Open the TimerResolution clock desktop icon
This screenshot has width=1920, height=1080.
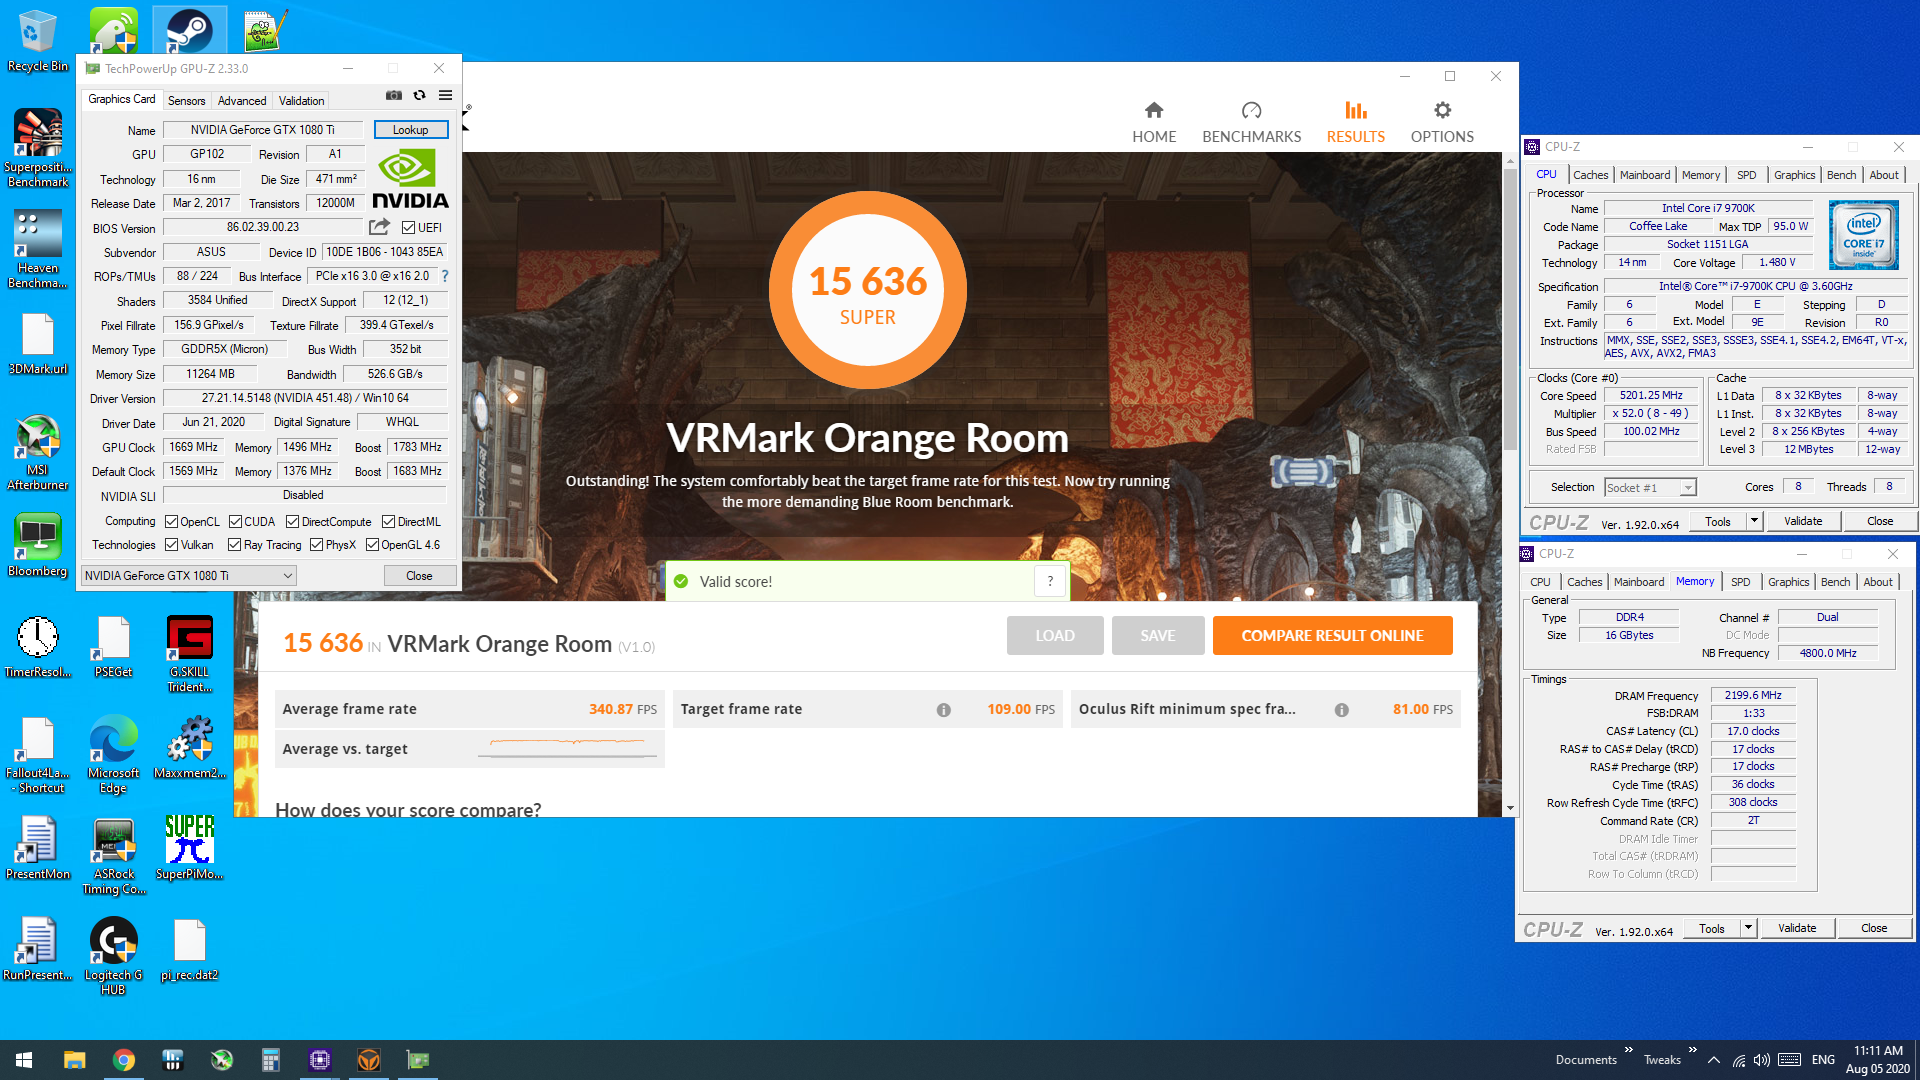click(x=37, y=647)
